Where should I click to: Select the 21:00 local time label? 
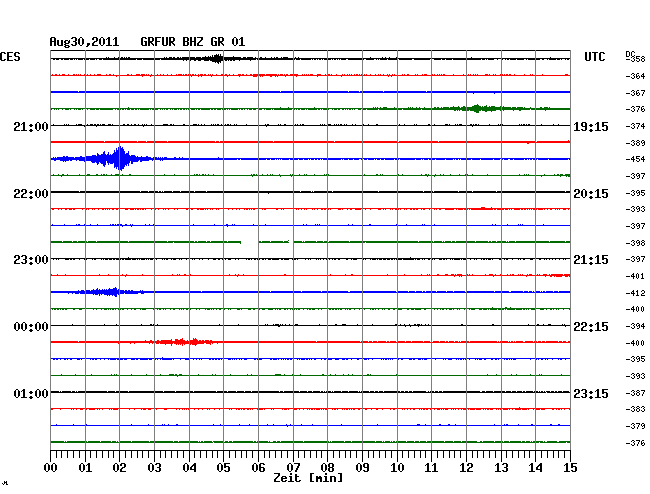(31, 126)
